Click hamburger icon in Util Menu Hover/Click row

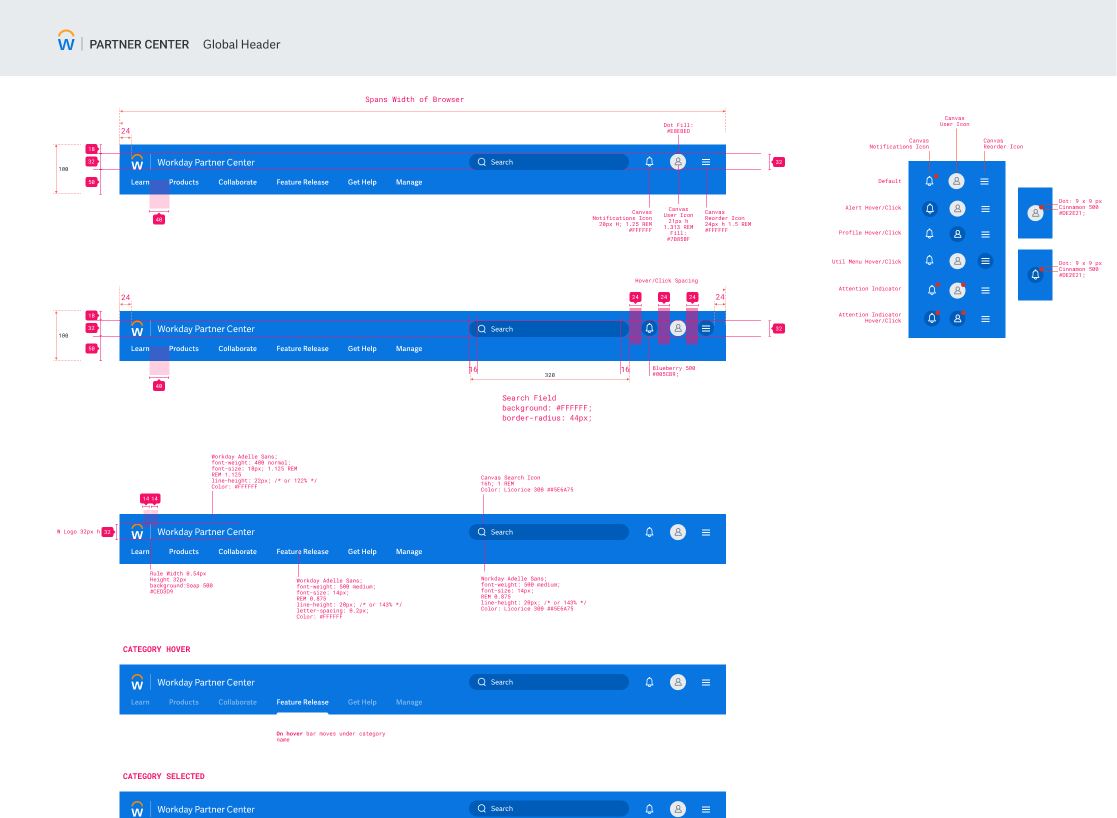click(985, 261)
